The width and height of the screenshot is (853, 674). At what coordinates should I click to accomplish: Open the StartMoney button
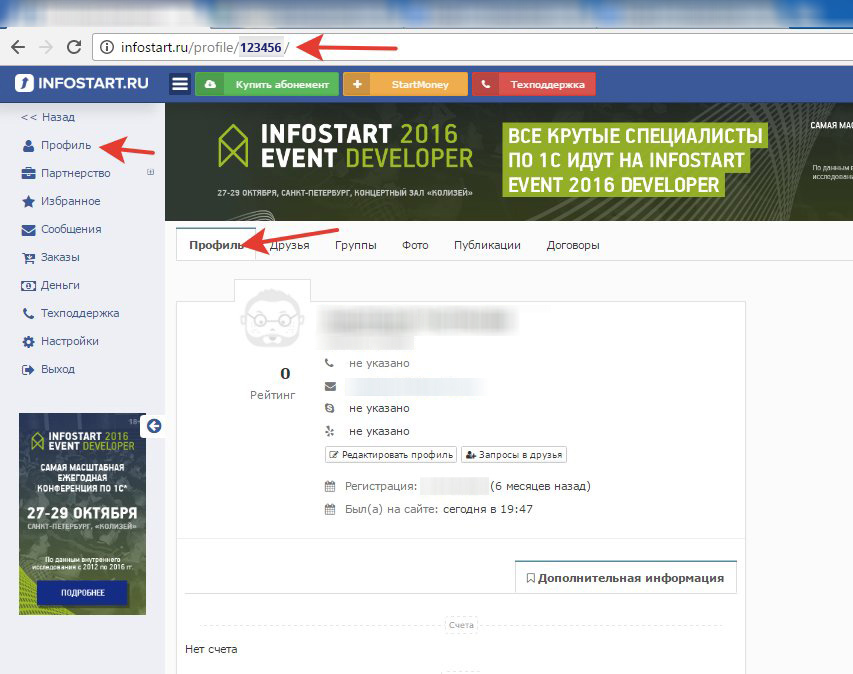coord(405,84)
